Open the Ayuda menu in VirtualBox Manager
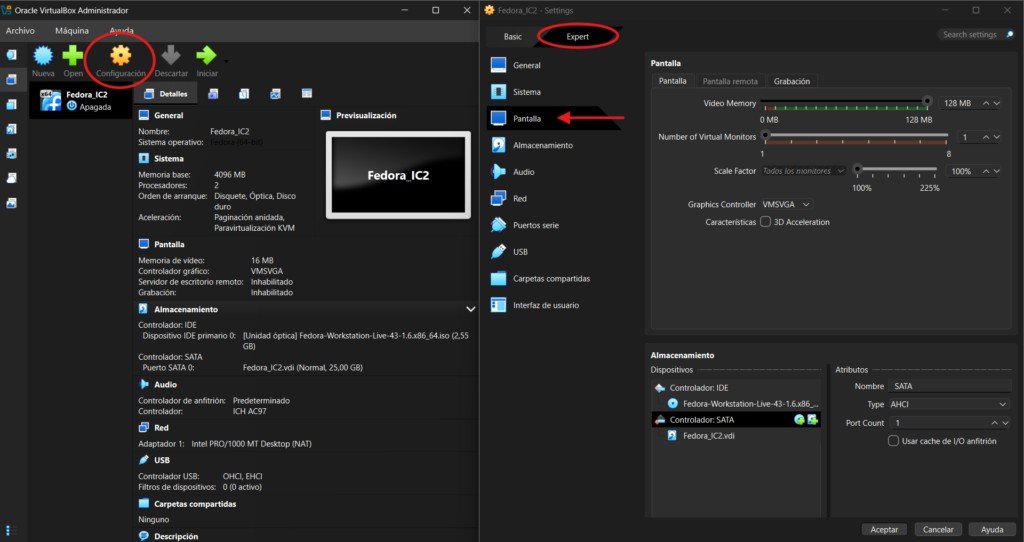The image size is (1024, 542). pos(121,31)
